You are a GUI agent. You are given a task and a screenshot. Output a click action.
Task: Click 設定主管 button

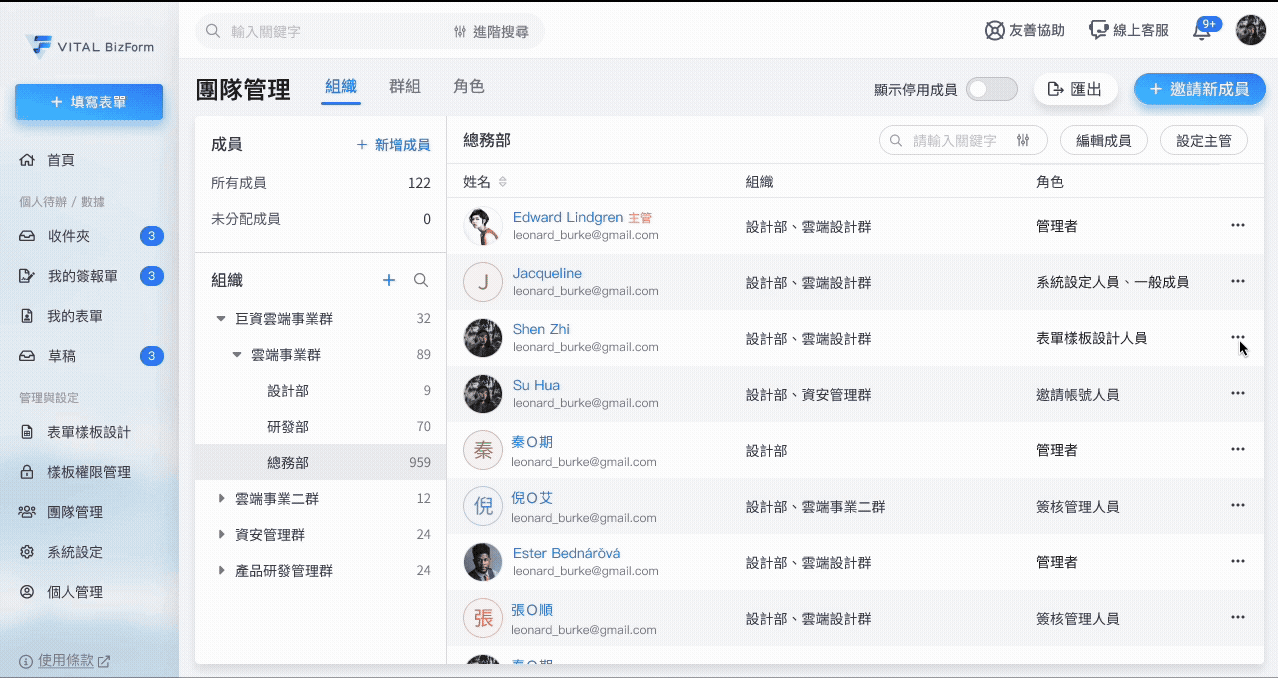[x=1204, y=141]
